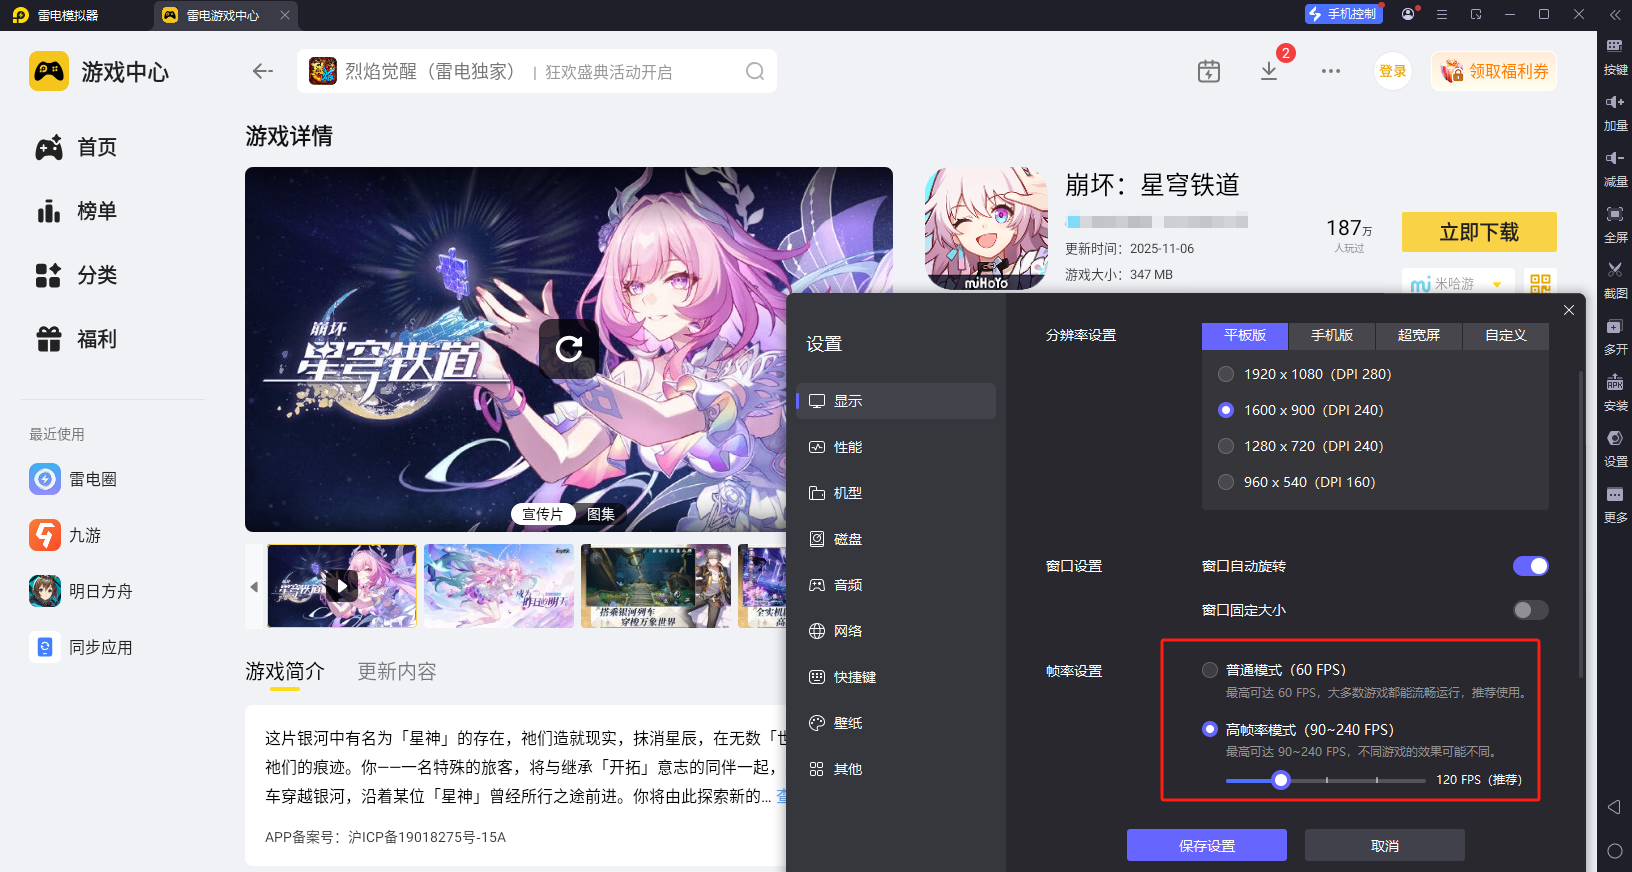Open the 按键 keymapping tool in right sidebar
Image resolution: width=1632 pixels, height=872 pixels.
(1615, 56)
